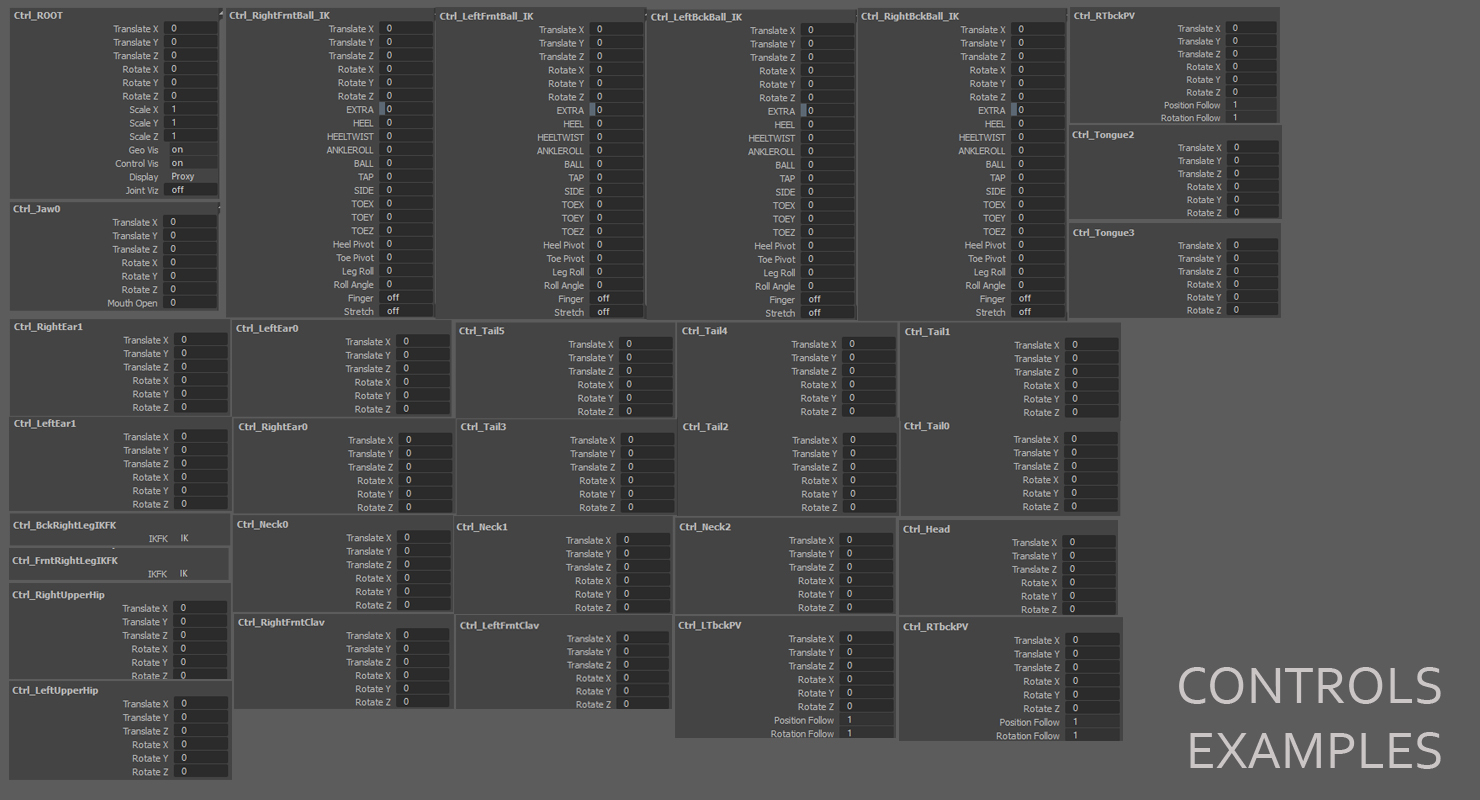Viewport: 1480px width, 800px height.
Task: Toggle Finger value in Ctrl_LeftBckBall_IK
Action: tap(829, 299)
